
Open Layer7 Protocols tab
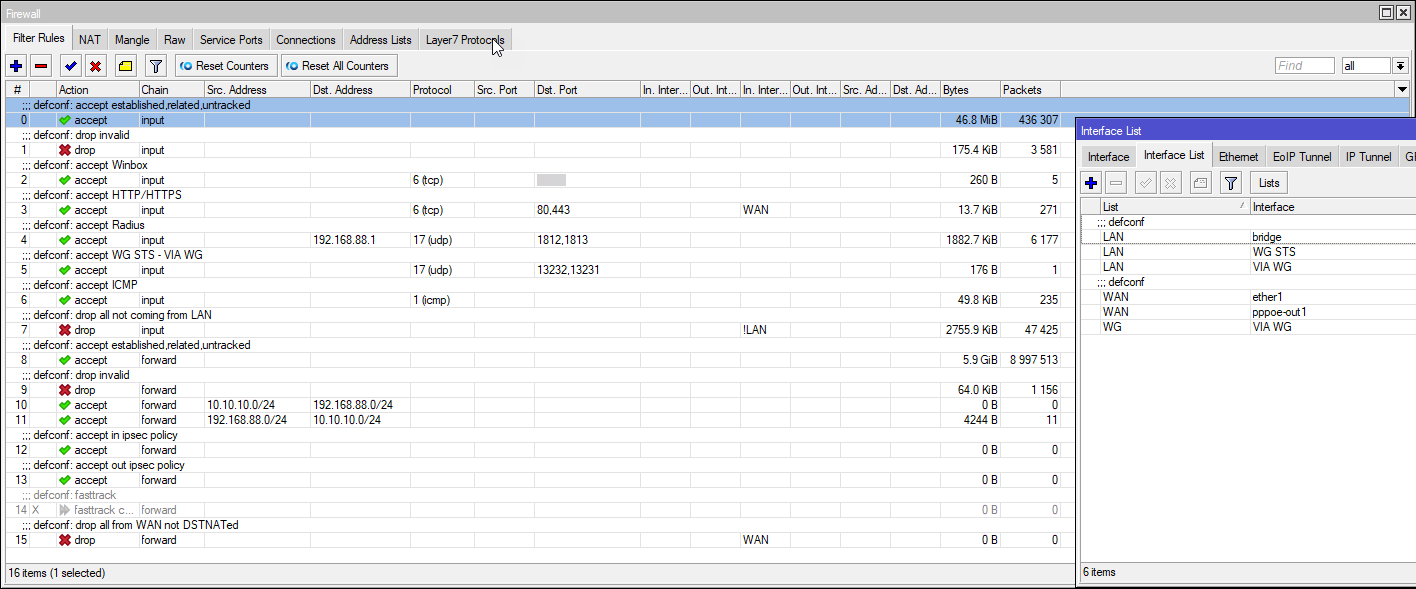point(465,40)
